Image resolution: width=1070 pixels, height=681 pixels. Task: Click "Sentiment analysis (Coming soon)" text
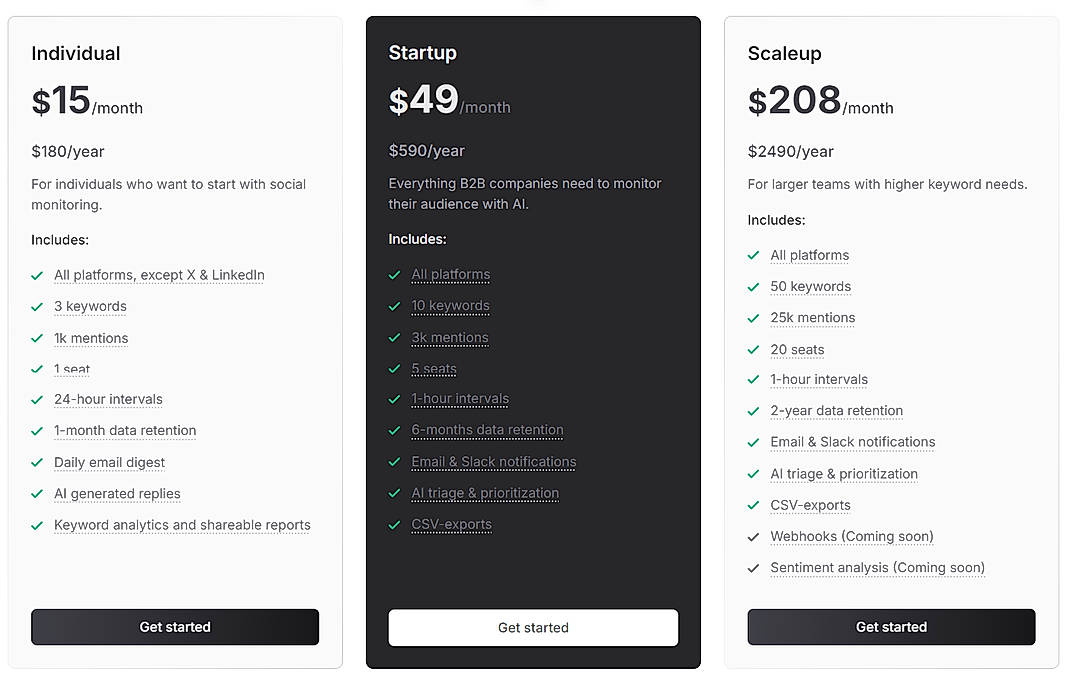877,568
